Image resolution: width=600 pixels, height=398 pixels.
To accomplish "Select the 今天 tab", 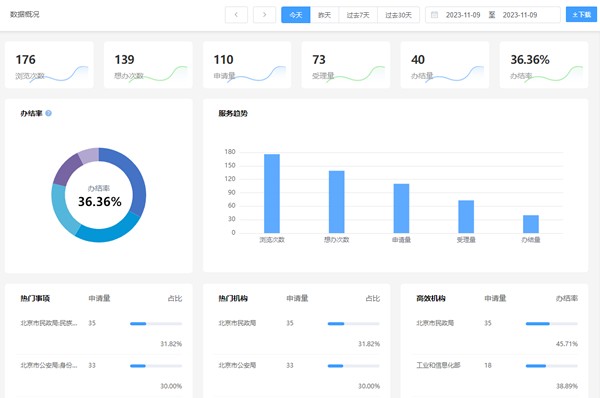I will 296,15.
